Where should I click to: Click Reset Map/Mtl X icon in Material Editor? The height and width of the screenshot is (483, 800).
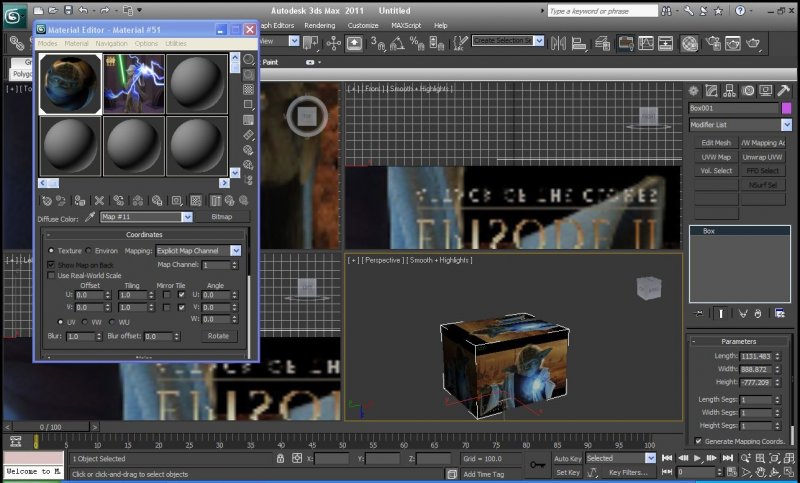[99, 201]
